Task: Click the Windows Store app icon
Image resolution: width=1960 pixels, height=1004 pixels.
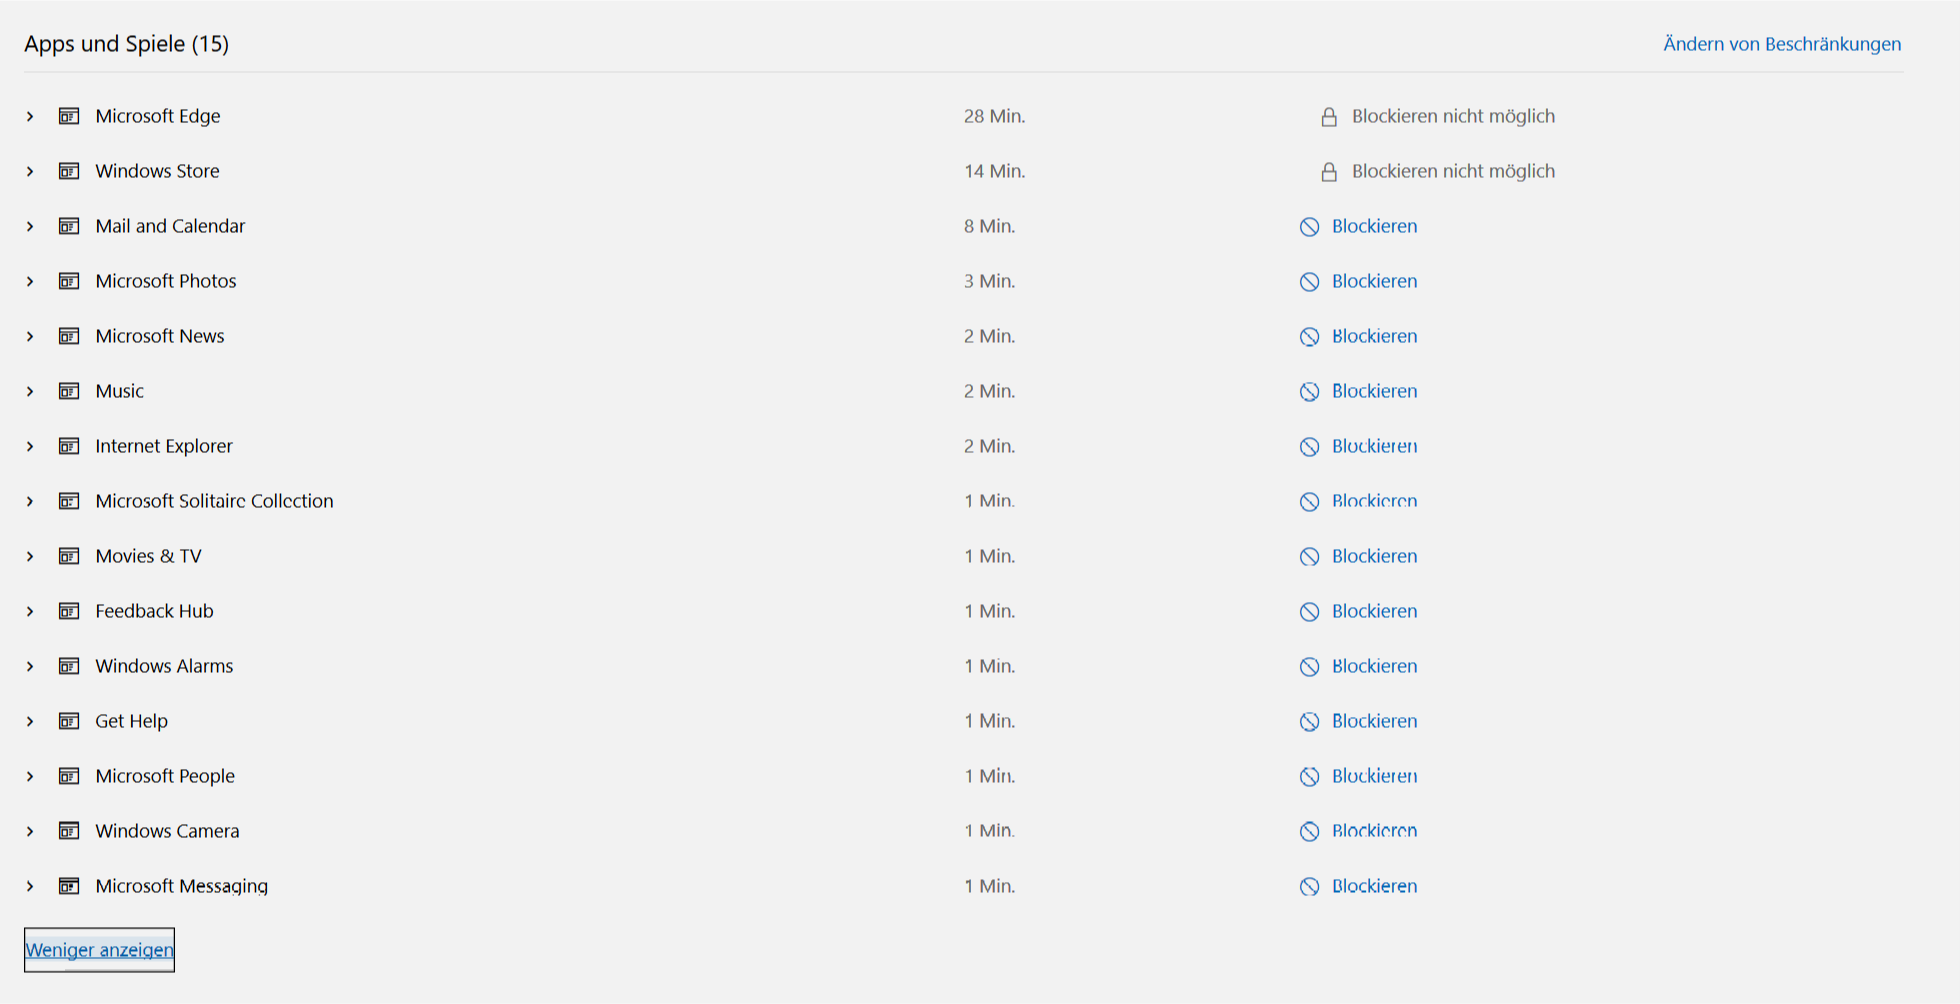Action: pos(69,171)
